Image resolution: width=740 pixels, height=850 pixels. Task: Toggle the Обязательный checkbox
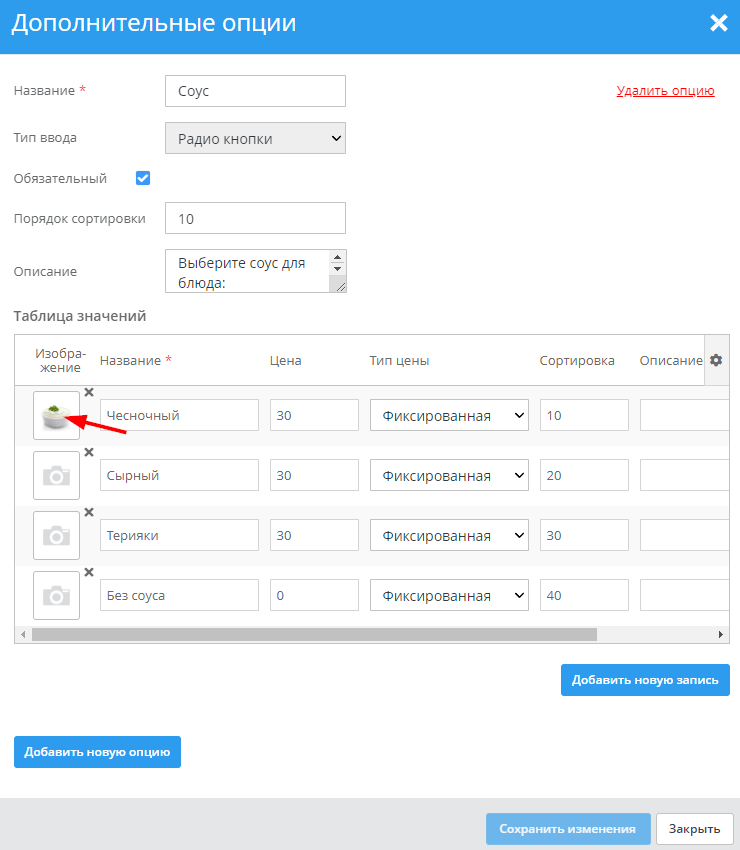coord(143,178)
